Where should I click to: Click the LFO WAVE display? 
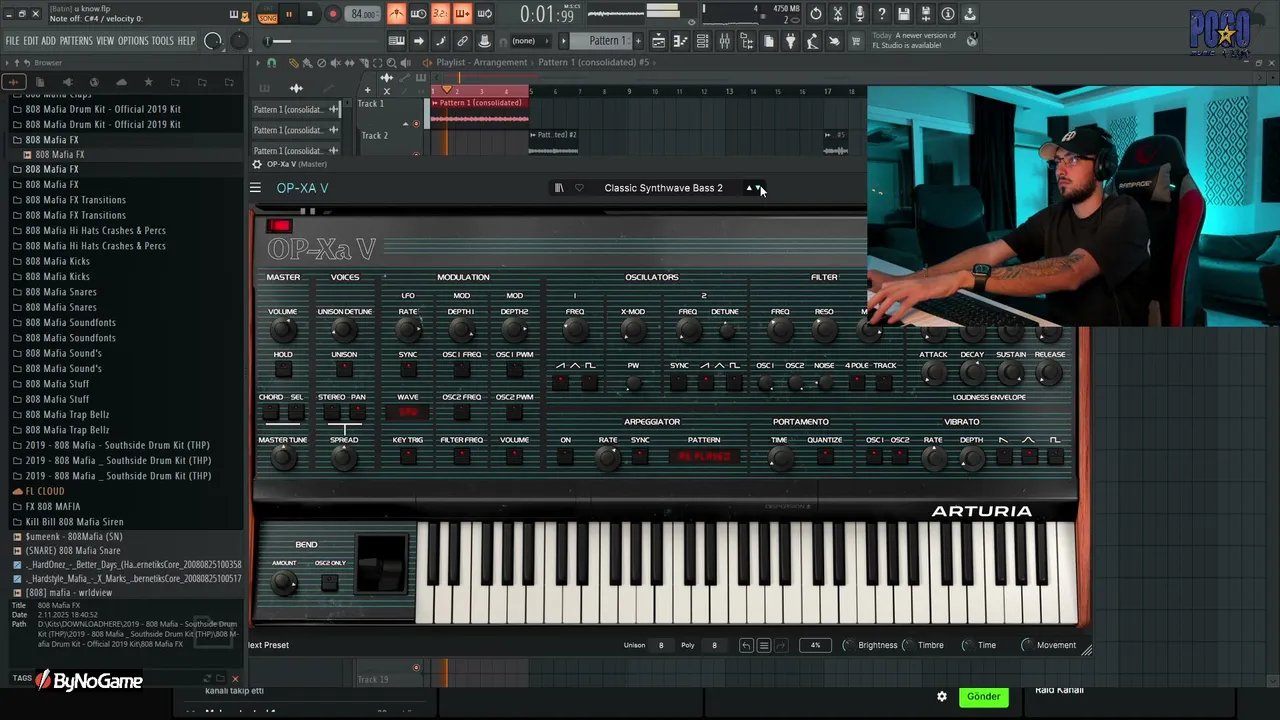(x=408, y=412)
